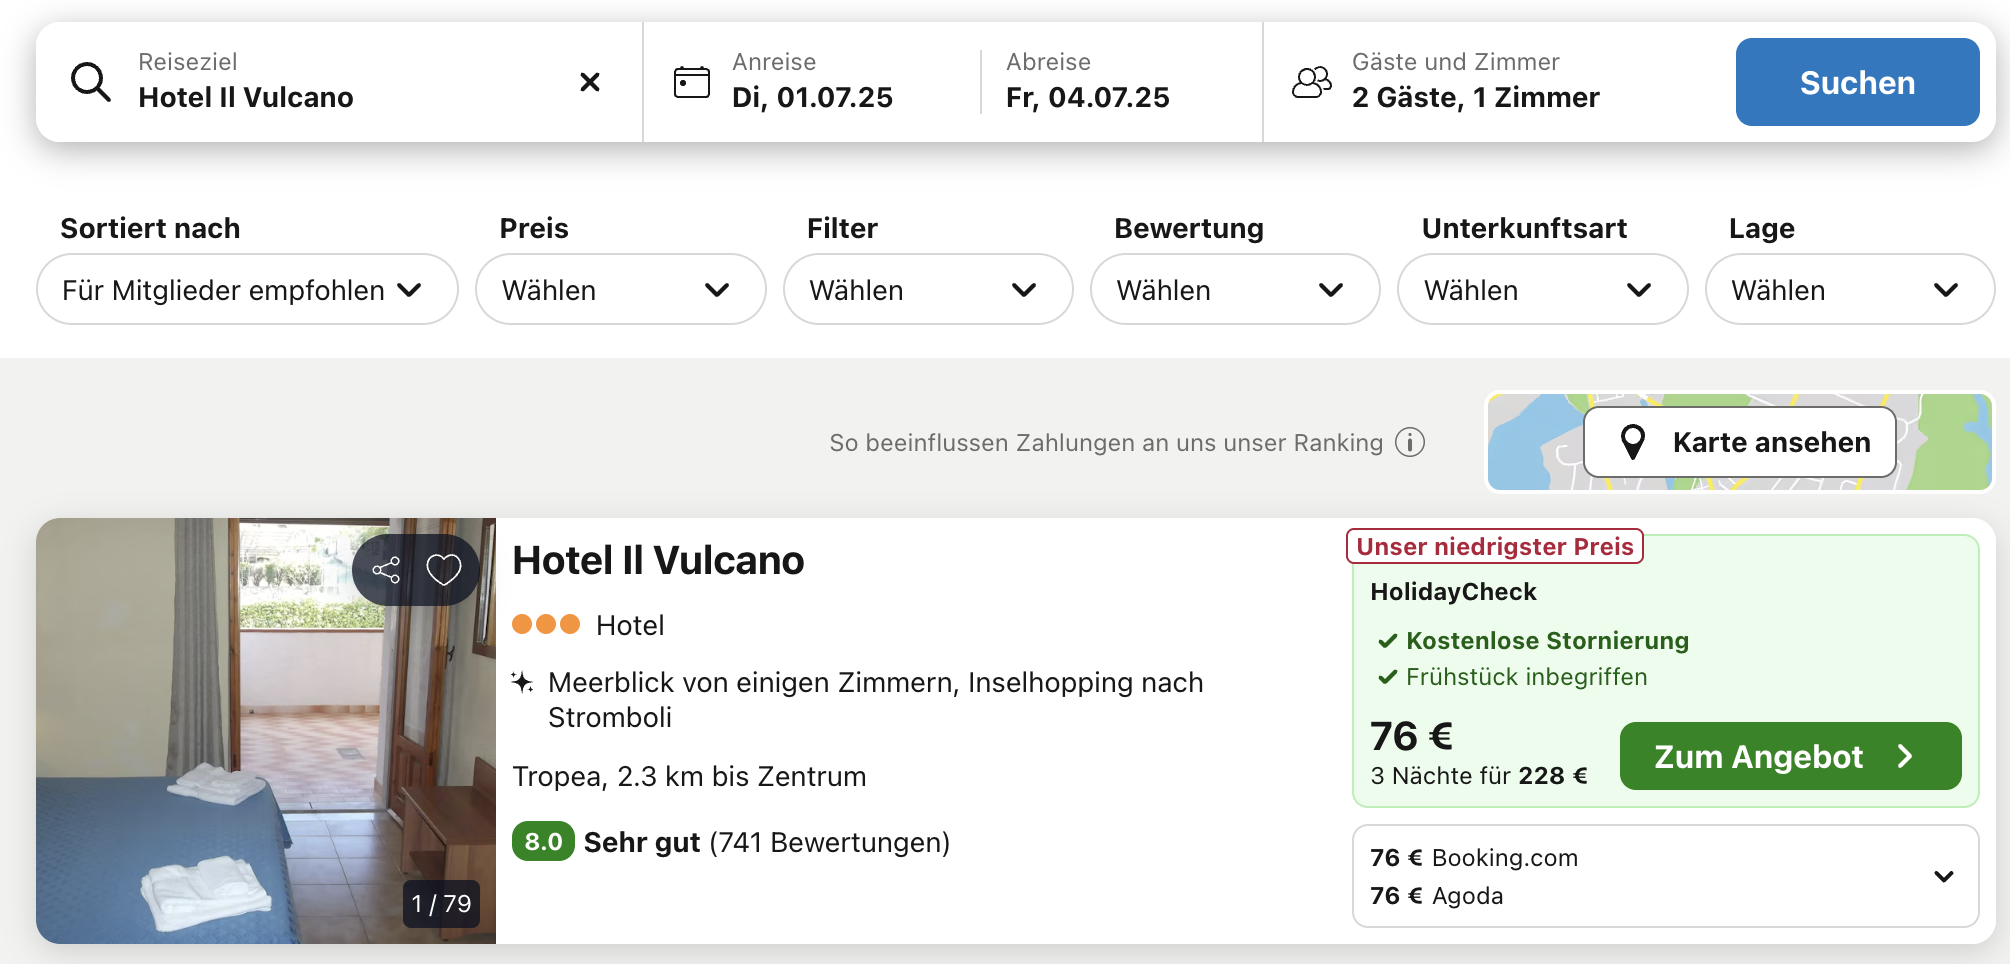The width and height of the screenshot is (2010, 964).
Task: Click 3 Nächte für 228 € text
Action: 1479,775
